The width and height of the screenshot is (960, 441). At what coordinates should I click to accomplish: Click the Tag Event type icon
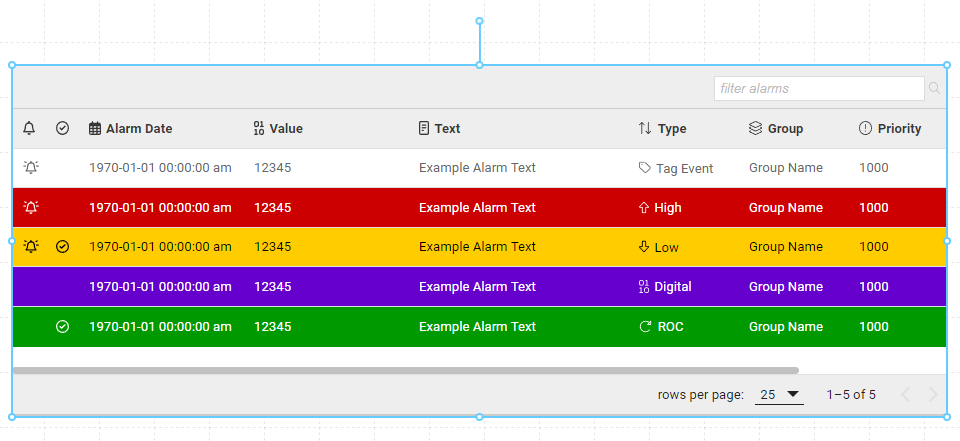644,168
